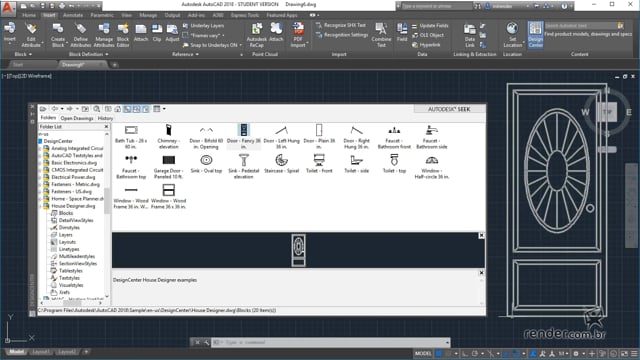The width and height of the screenshot is (640, 360).
Task: Click the Combine Text tool
Action: pyautogui.click(x=381, y=35)
